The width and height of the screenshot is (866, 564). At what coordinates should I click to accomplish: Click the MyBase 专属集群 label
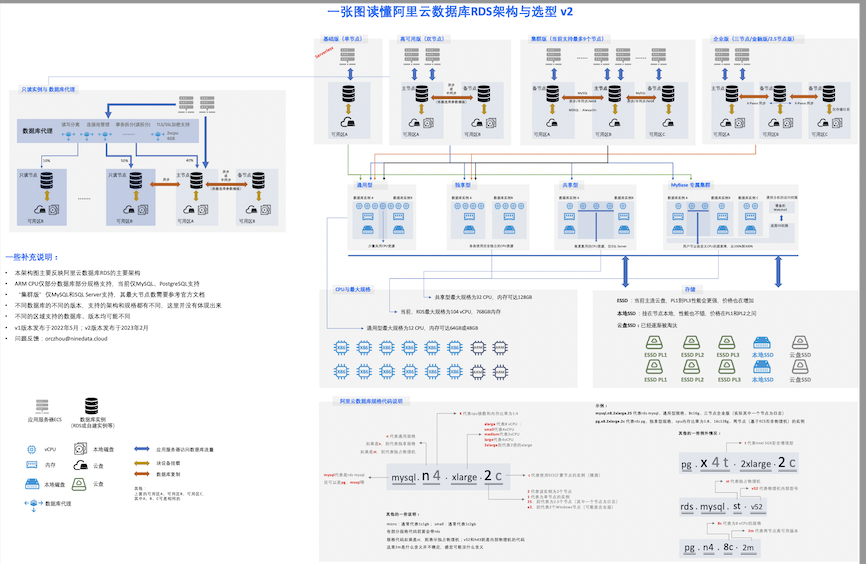[x=691, y=185]
